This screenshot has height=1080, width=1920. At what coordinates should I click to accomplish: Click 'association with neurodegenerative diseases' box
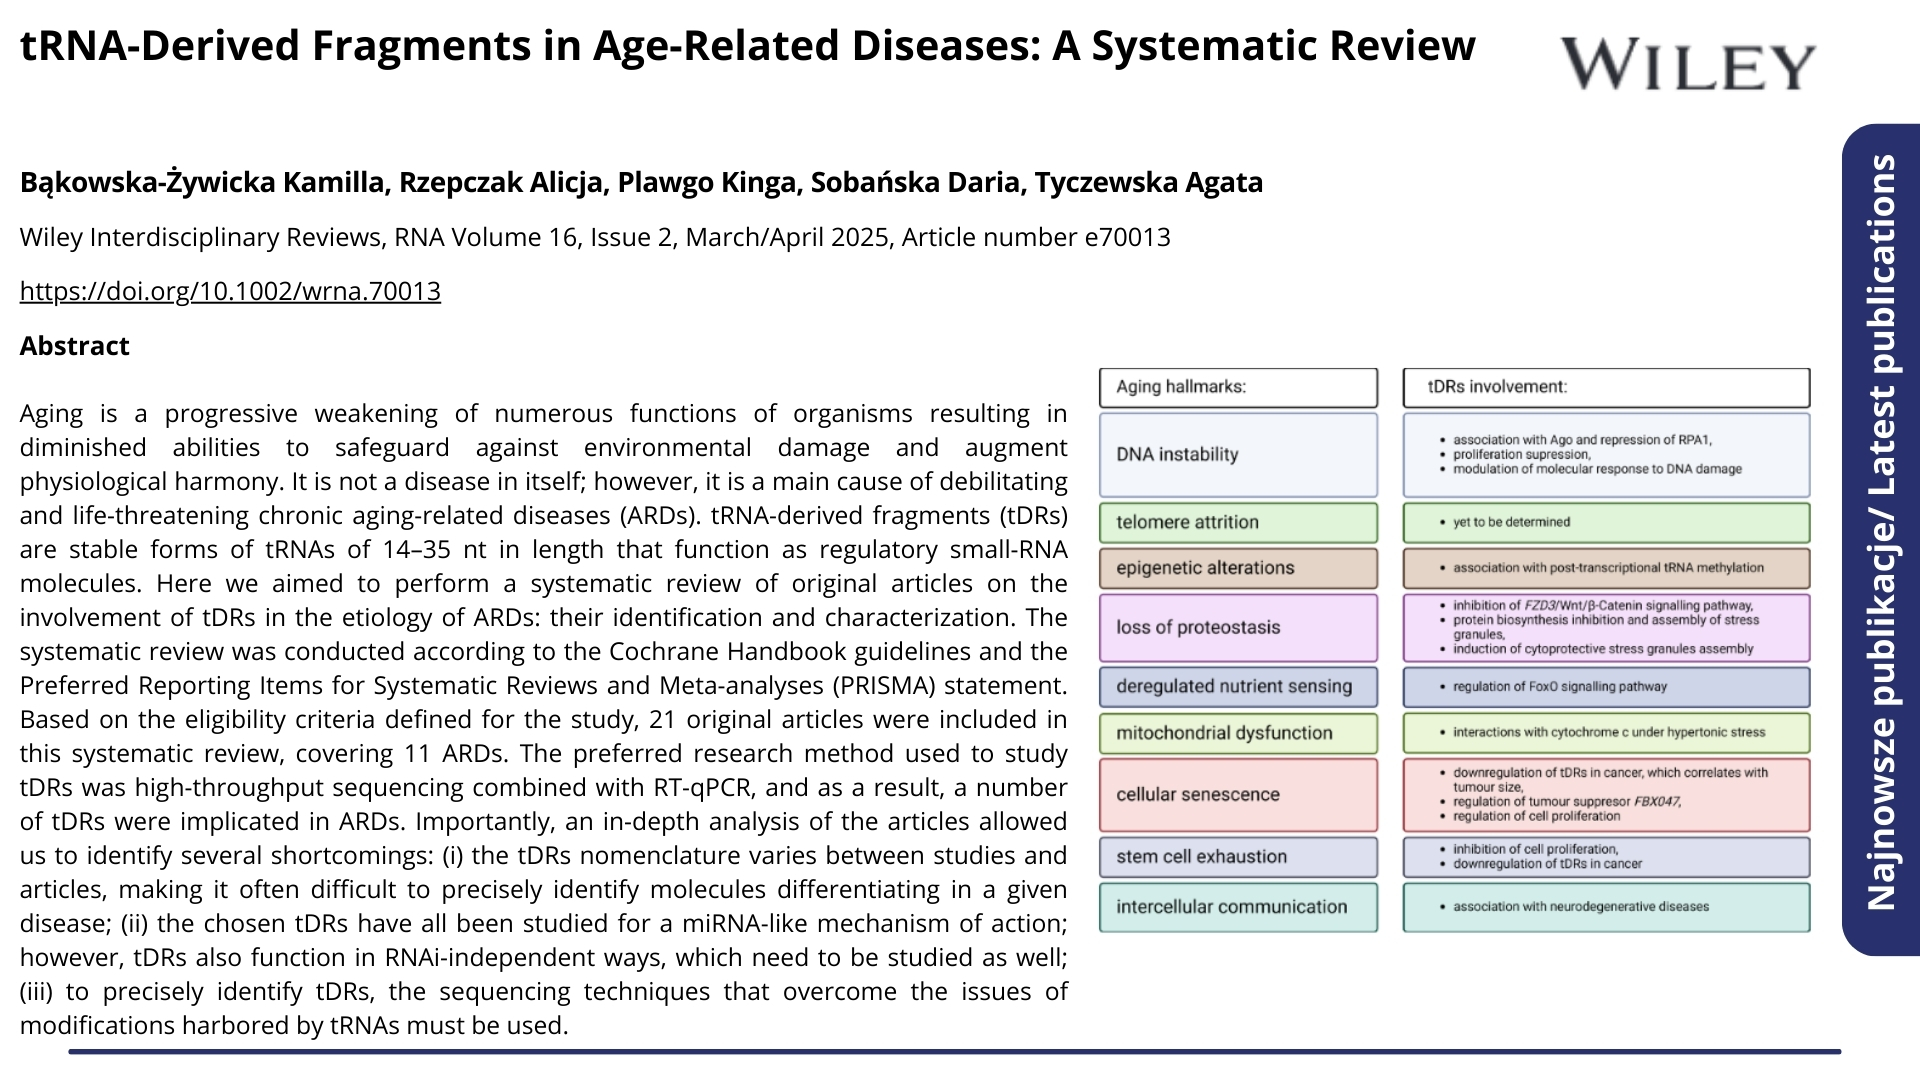pyautogui.click(x=1606, y=907)
